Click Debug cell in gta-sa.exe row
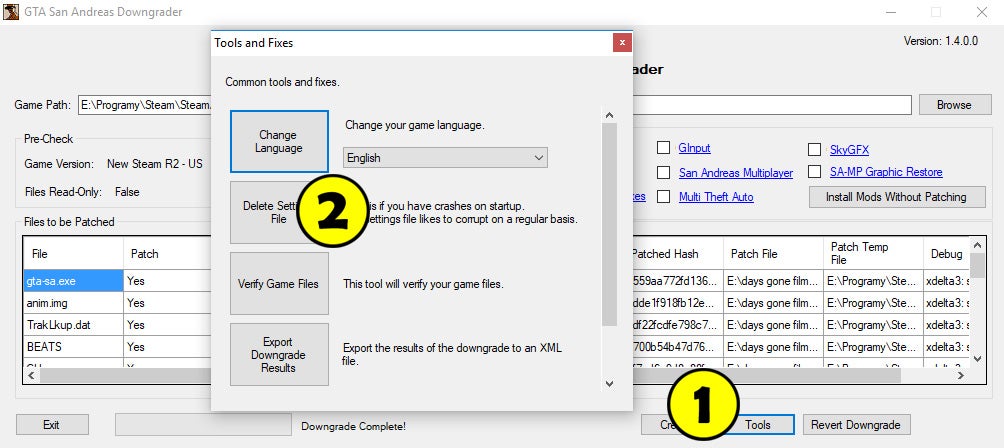 point(946,281)
